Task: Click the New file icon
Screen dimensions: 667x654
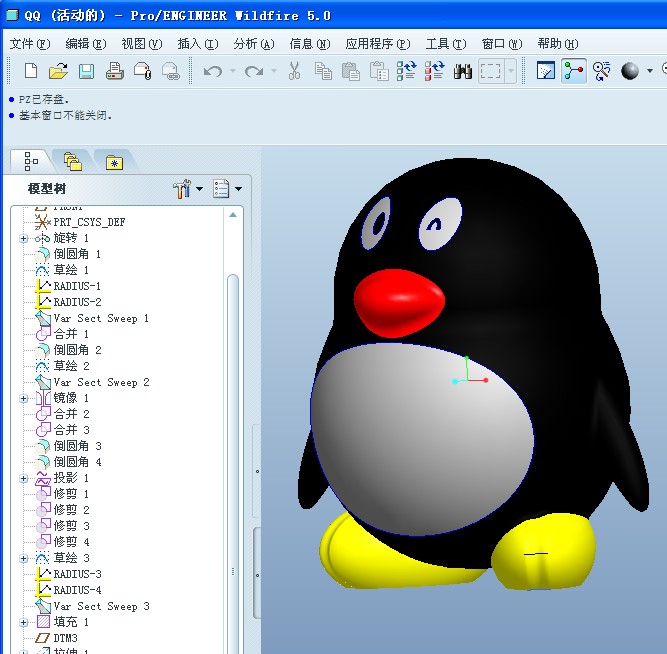Action: (x=31, y=71)
